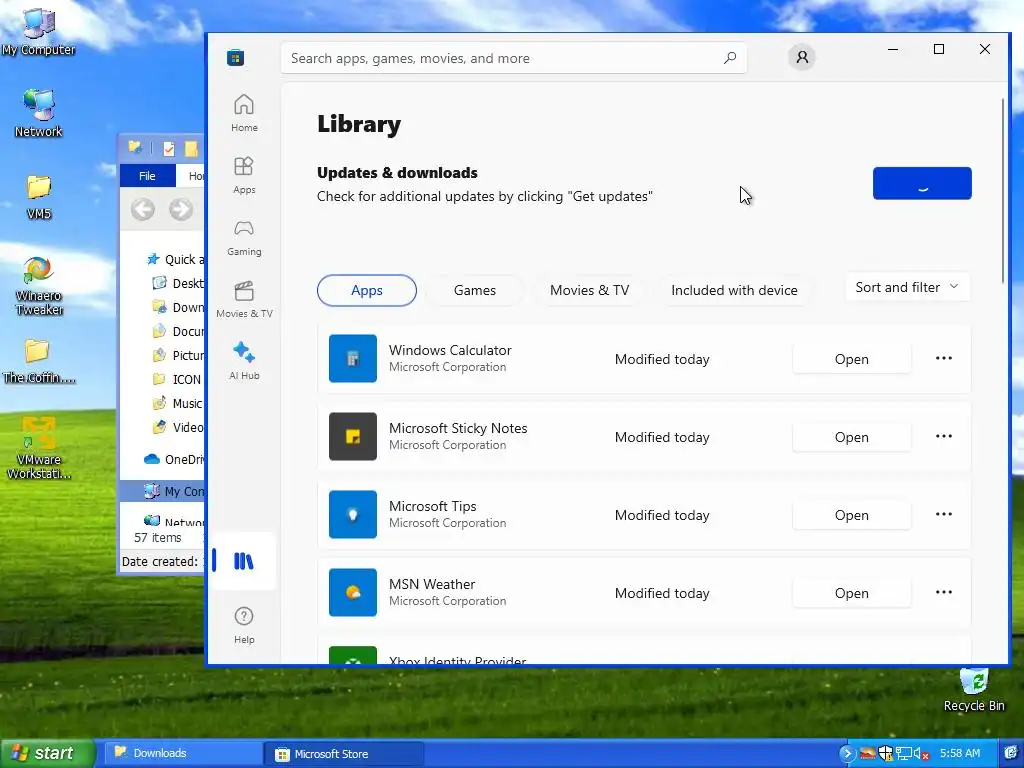
Task: Click the volume muted tray icon
Action: [x=921, y=754]
